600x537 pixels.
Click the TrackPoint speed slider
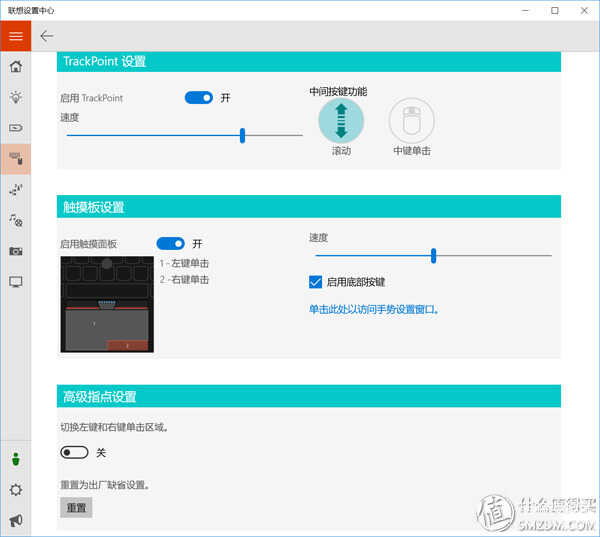click(184, 135)
